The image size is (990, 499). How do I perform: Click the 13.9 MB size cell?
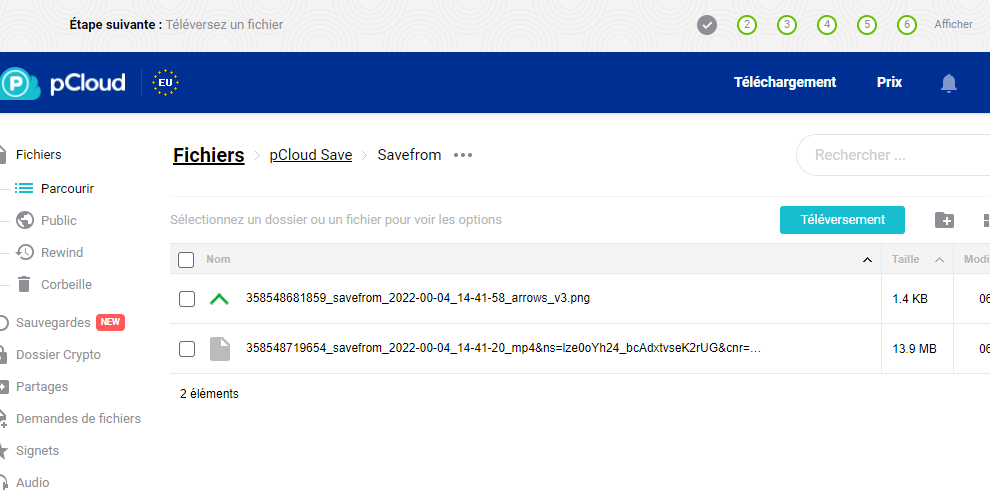point(914,349)
